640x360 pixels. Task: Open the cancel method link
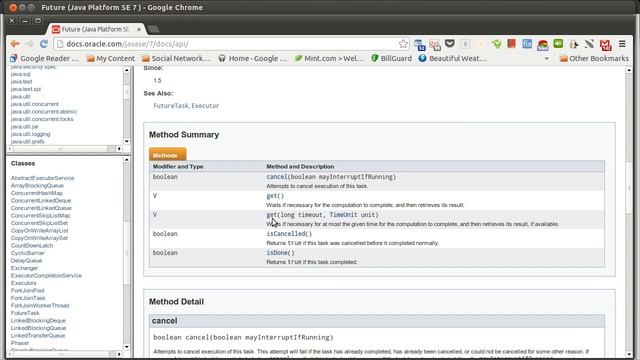277,177
